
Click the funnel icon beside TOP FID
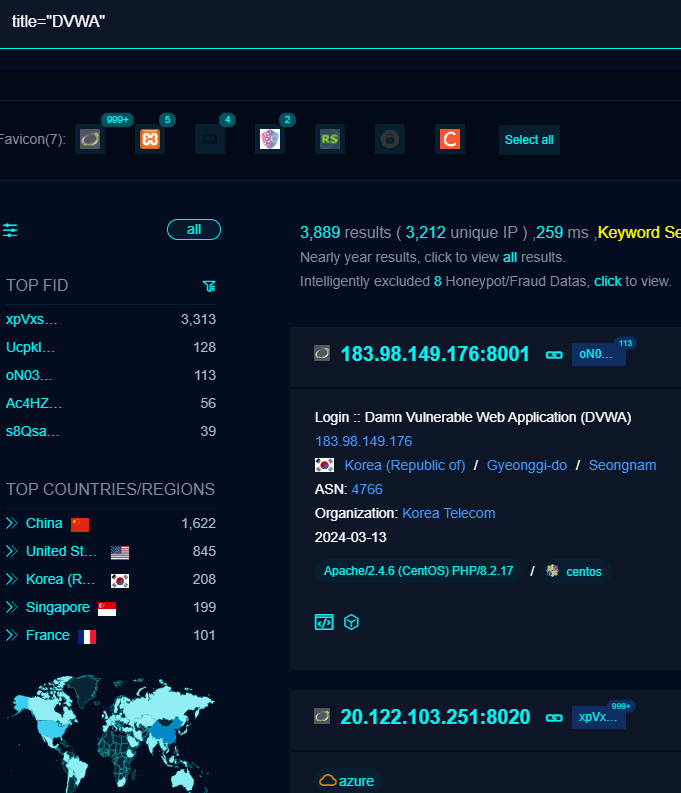coord(209,286)
